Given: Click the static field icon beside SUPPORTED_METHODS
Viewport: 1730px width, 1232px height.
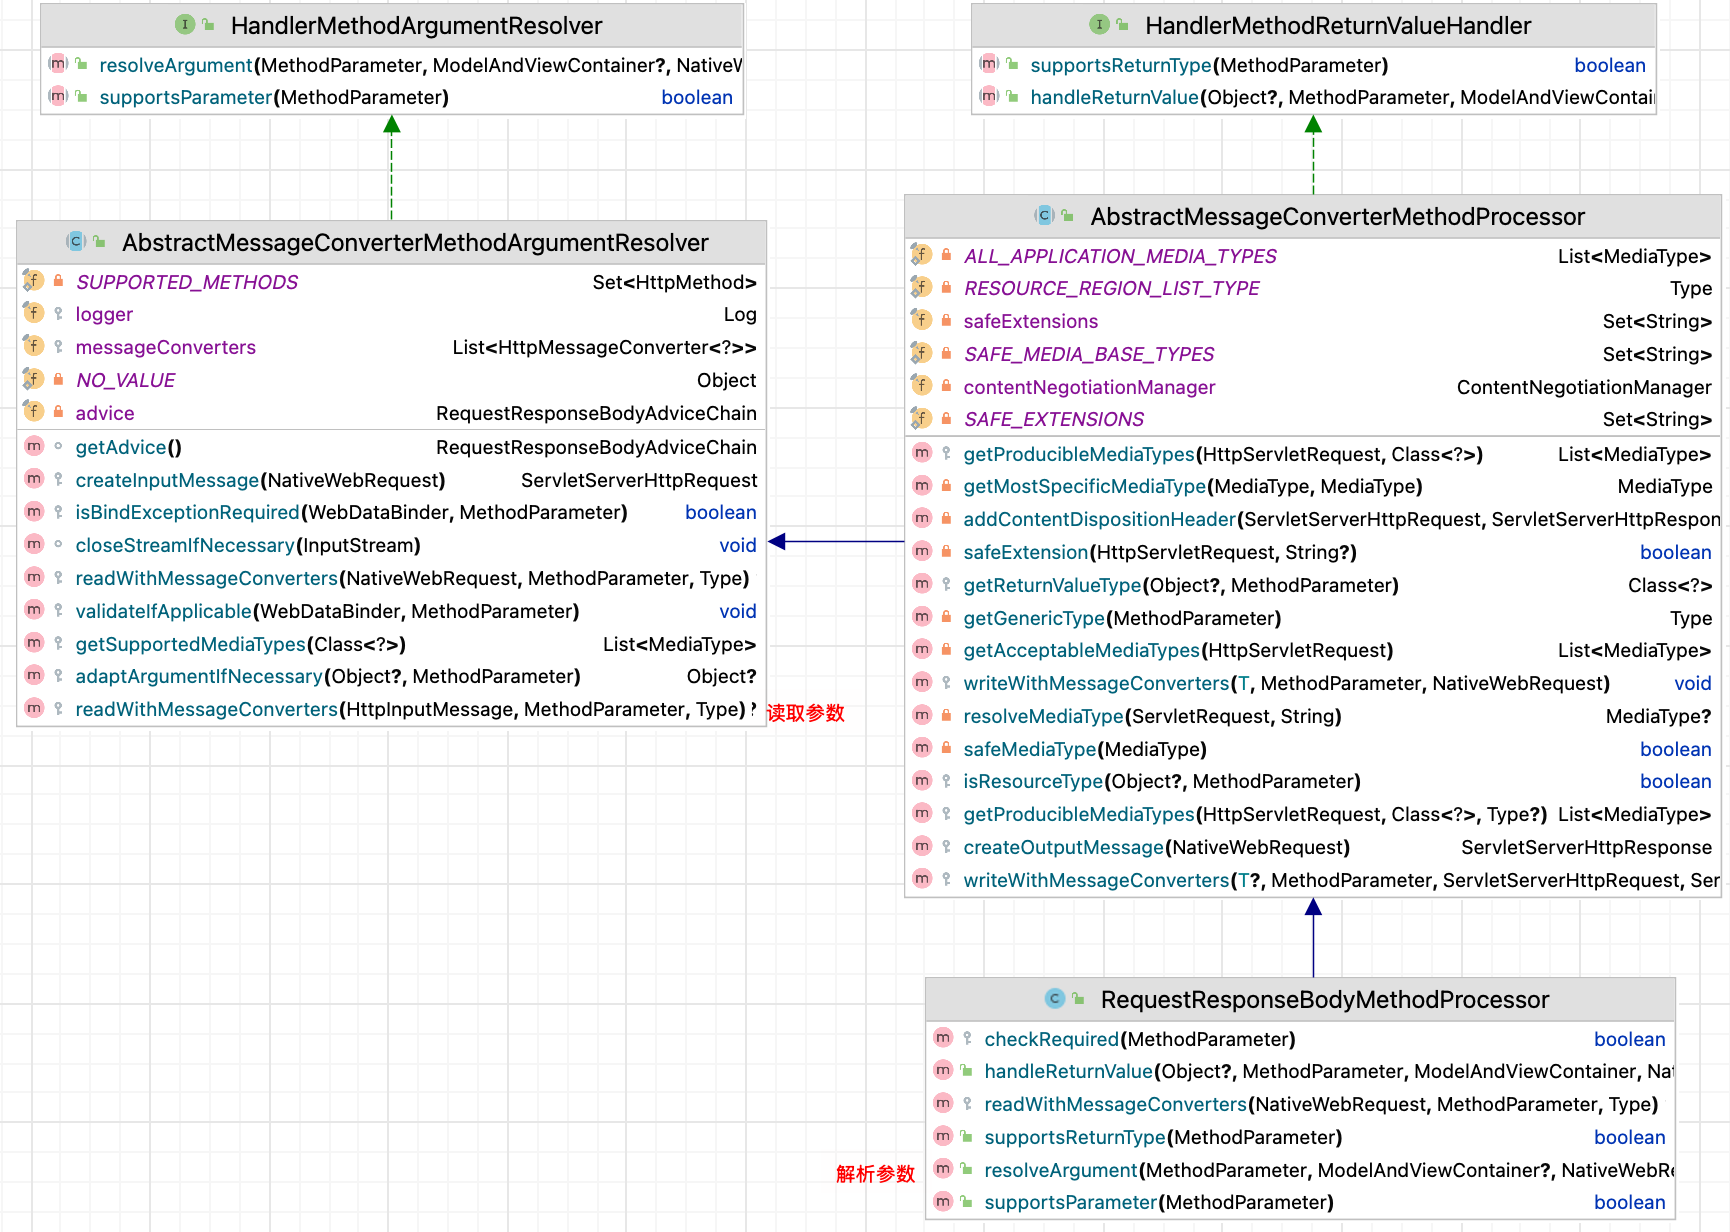Looking at the screenshot, I should point(33,280).
